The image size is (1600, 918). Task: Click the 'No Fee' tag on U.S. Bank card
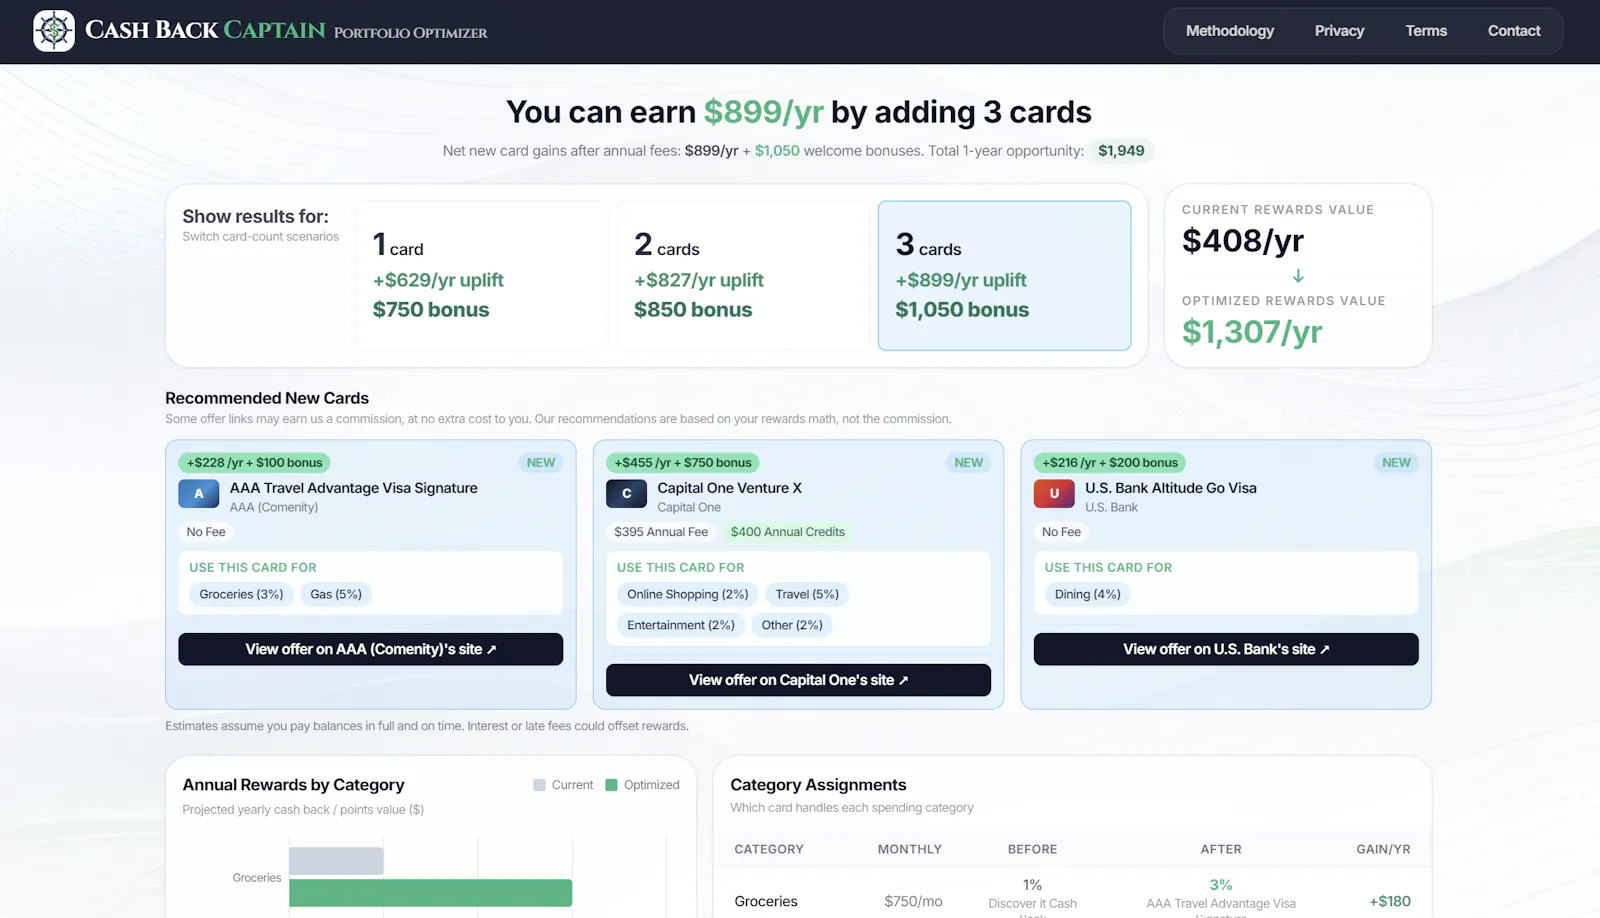click(1061, 532)
